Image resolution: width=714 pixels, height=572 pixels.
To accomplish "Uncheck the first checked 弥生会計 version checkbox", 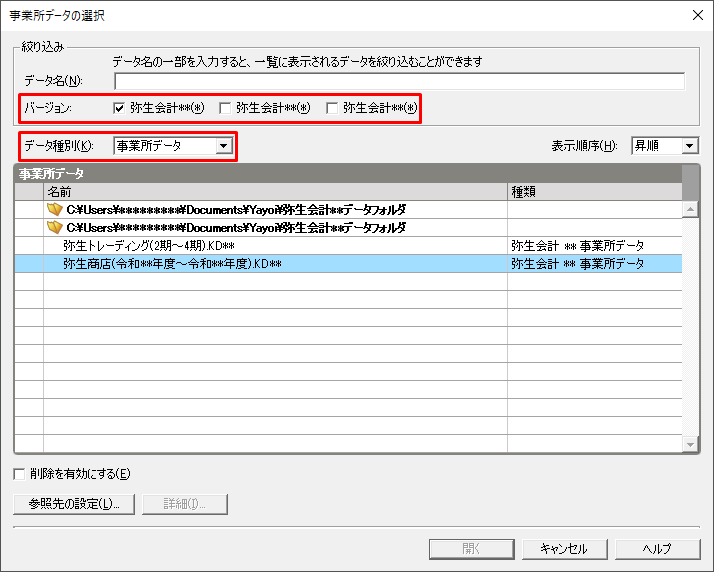I will 119,108.
